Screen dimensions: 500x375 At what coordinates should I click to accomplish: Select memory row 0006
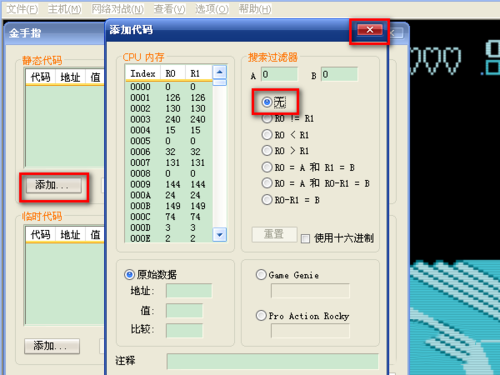169,152
